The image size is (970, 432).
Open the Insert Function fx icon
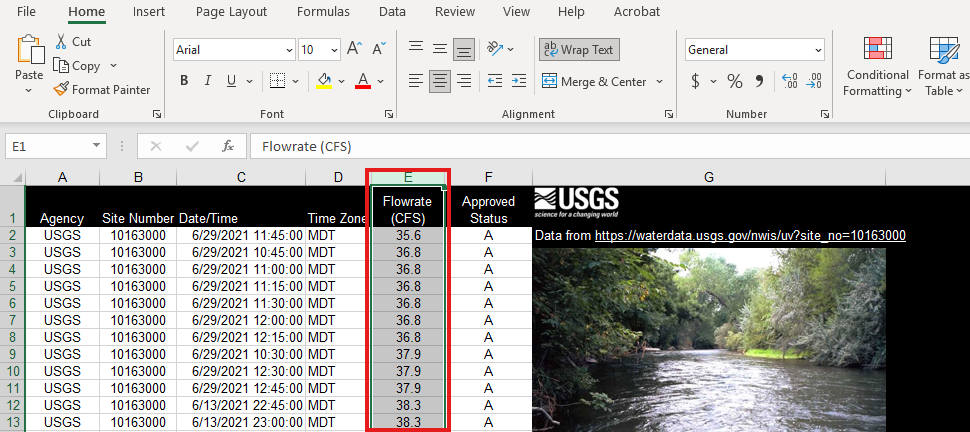coord(228,147)
